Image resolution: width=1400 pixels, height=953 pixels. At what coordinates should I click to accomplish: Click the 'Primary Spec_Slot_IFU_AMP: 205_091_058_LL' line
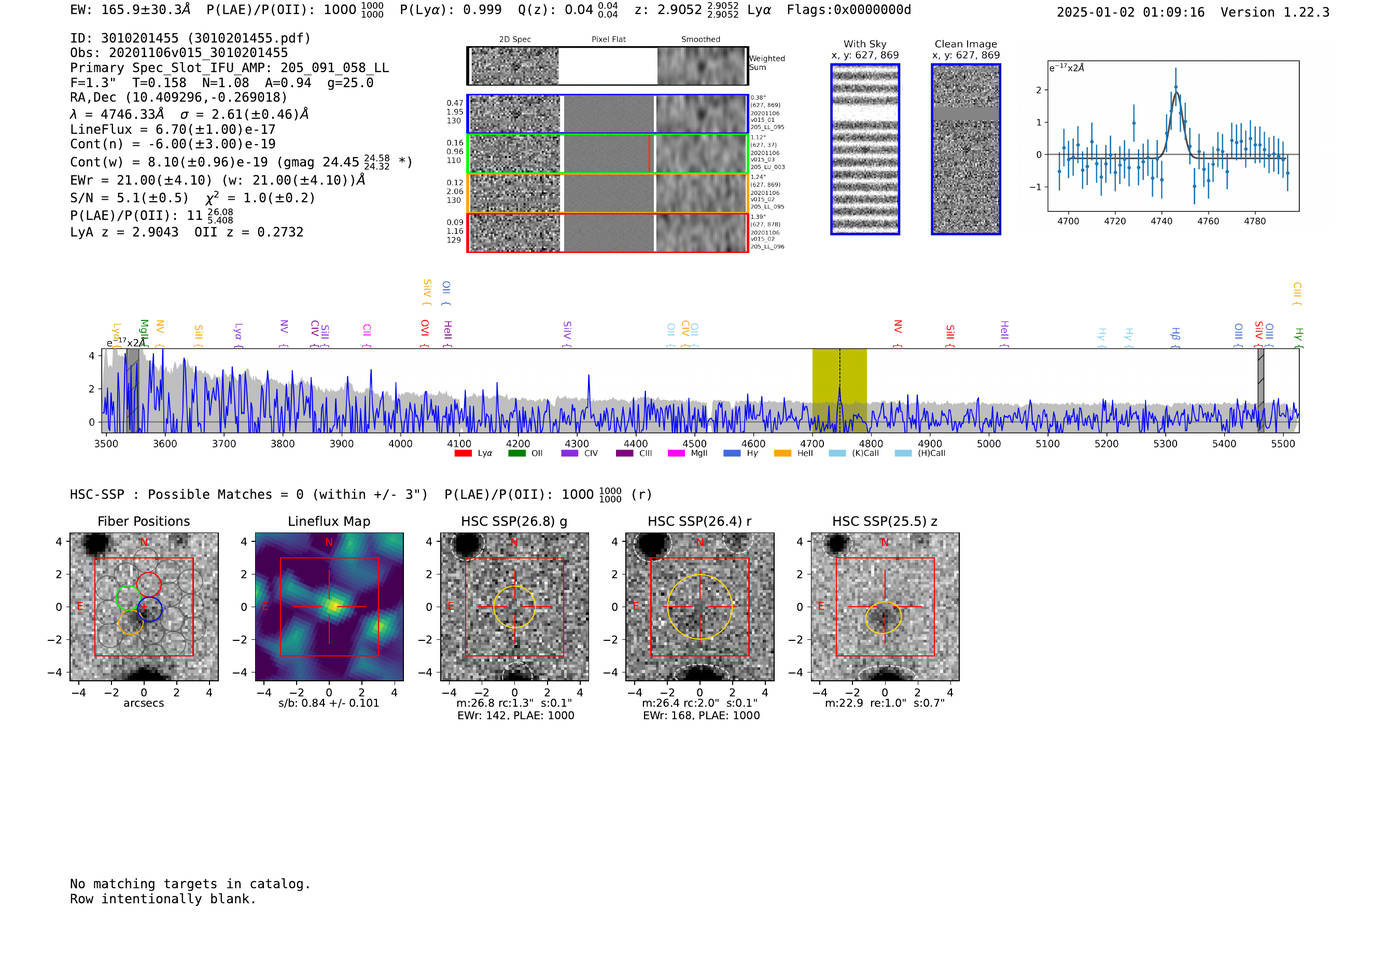coord(229,68)
